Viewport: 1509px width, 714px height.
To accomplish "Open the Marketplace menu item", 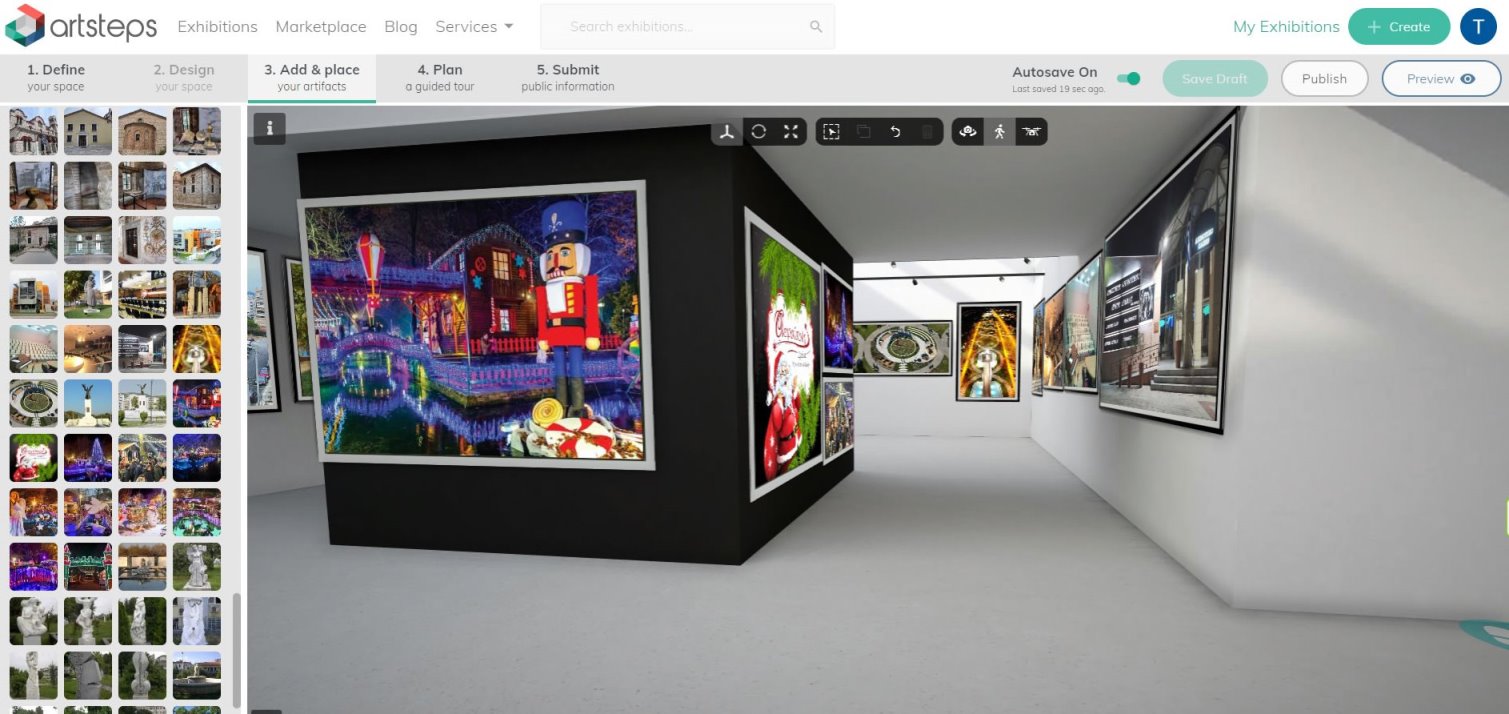I will pos(321,27).
